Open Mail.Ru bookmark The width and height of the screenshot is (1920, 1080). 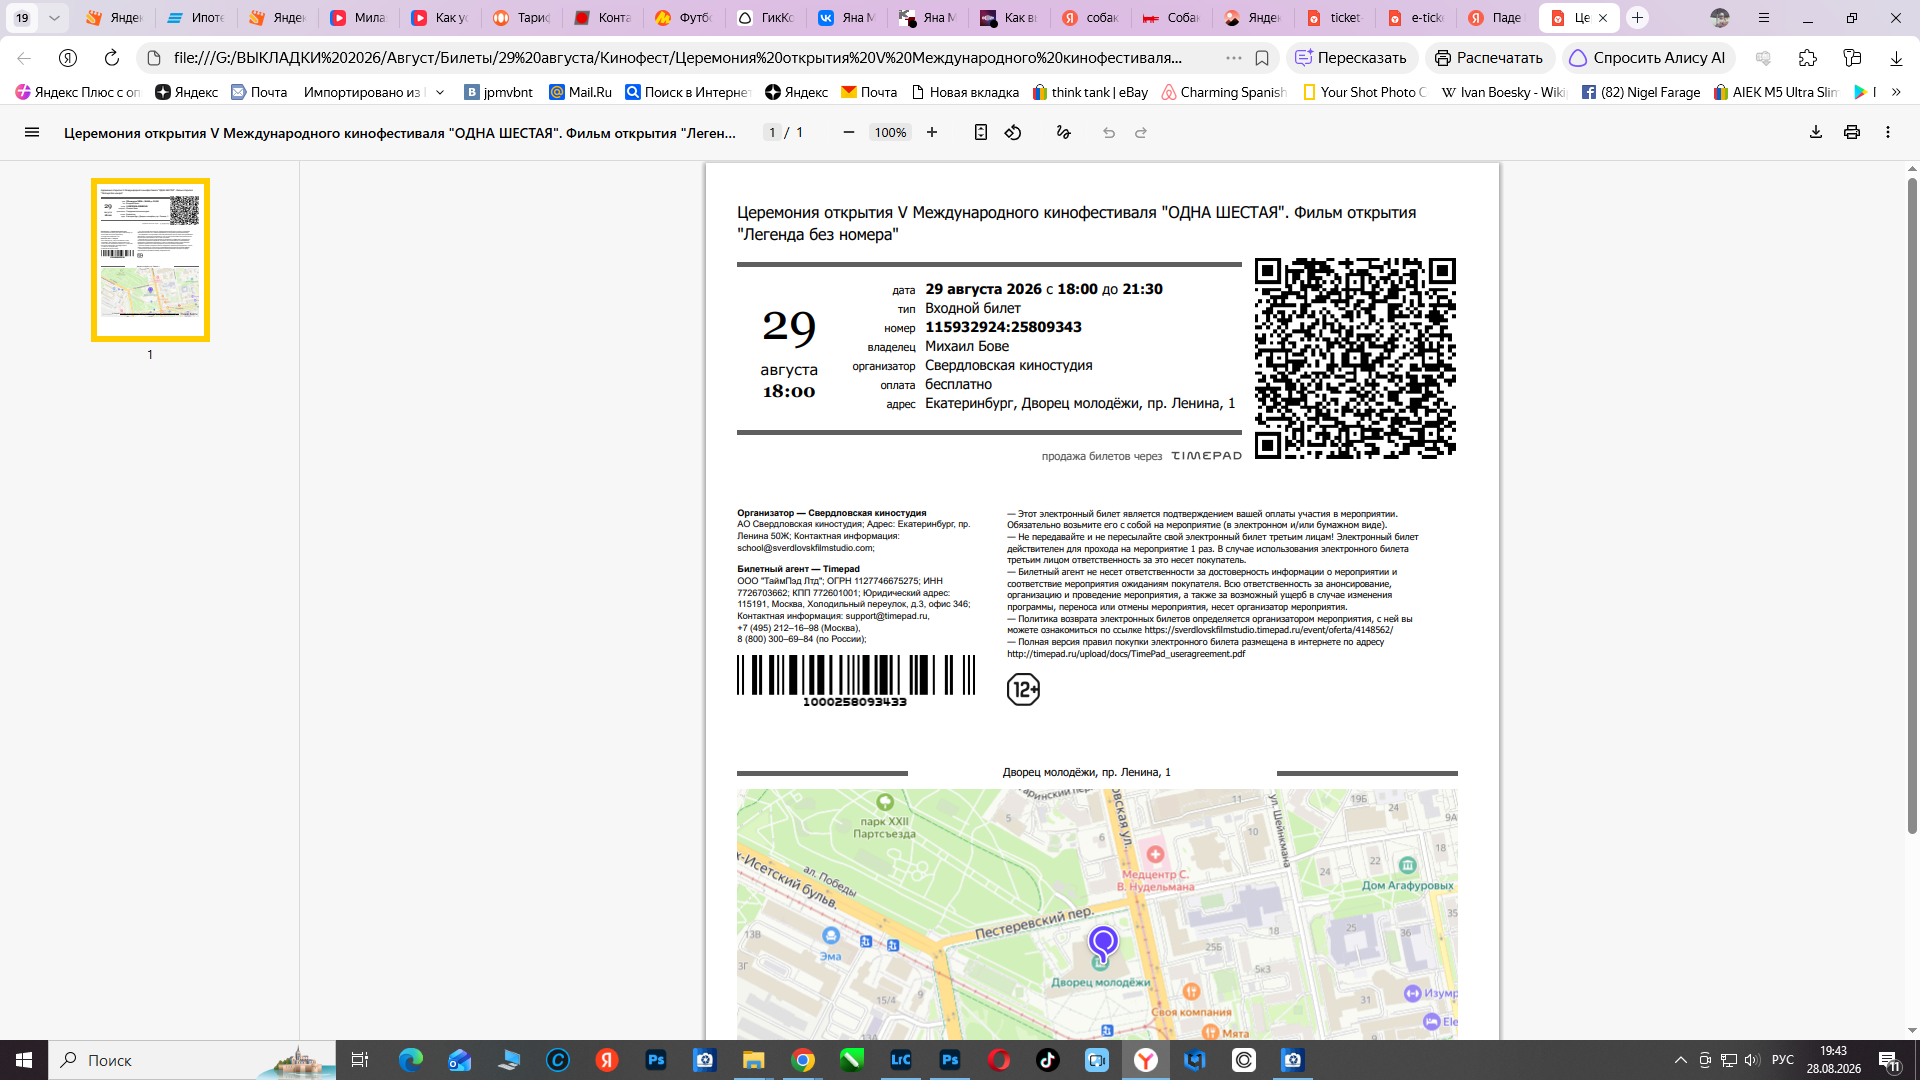coord(581,92)
